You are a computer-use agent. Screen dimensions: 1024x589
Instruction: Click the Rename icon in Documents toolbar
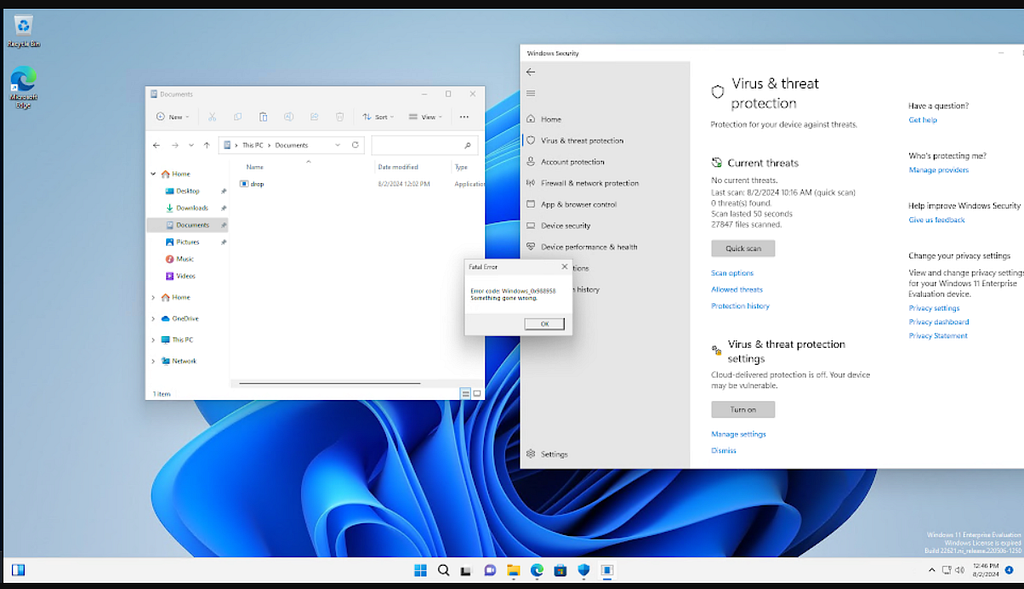click(289, 117)
